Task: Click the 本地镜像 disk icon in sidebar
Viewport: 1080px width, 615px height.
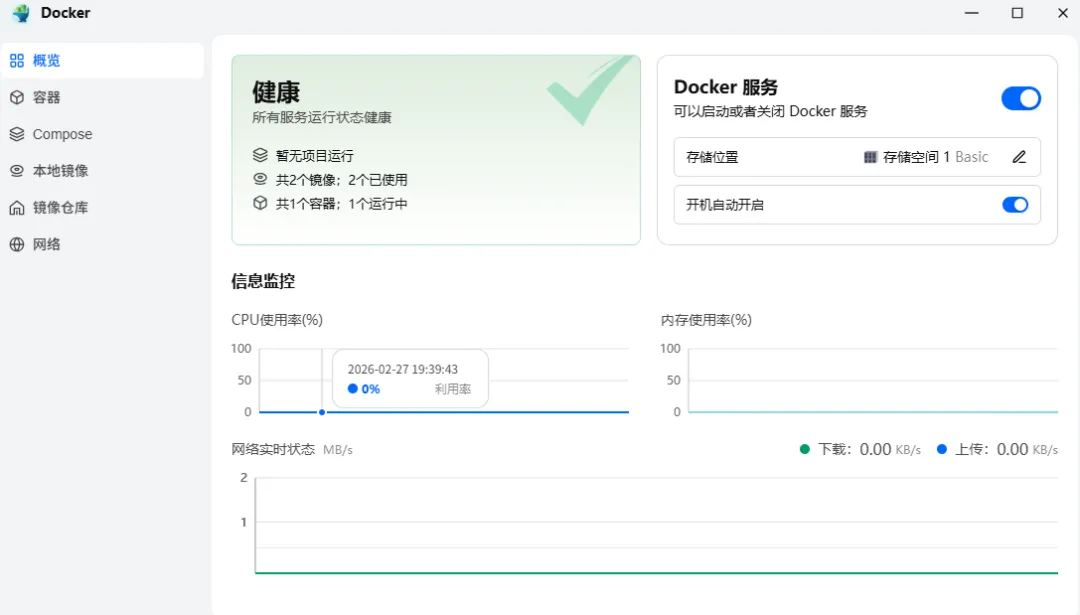Action: click(x=17, y=171)
